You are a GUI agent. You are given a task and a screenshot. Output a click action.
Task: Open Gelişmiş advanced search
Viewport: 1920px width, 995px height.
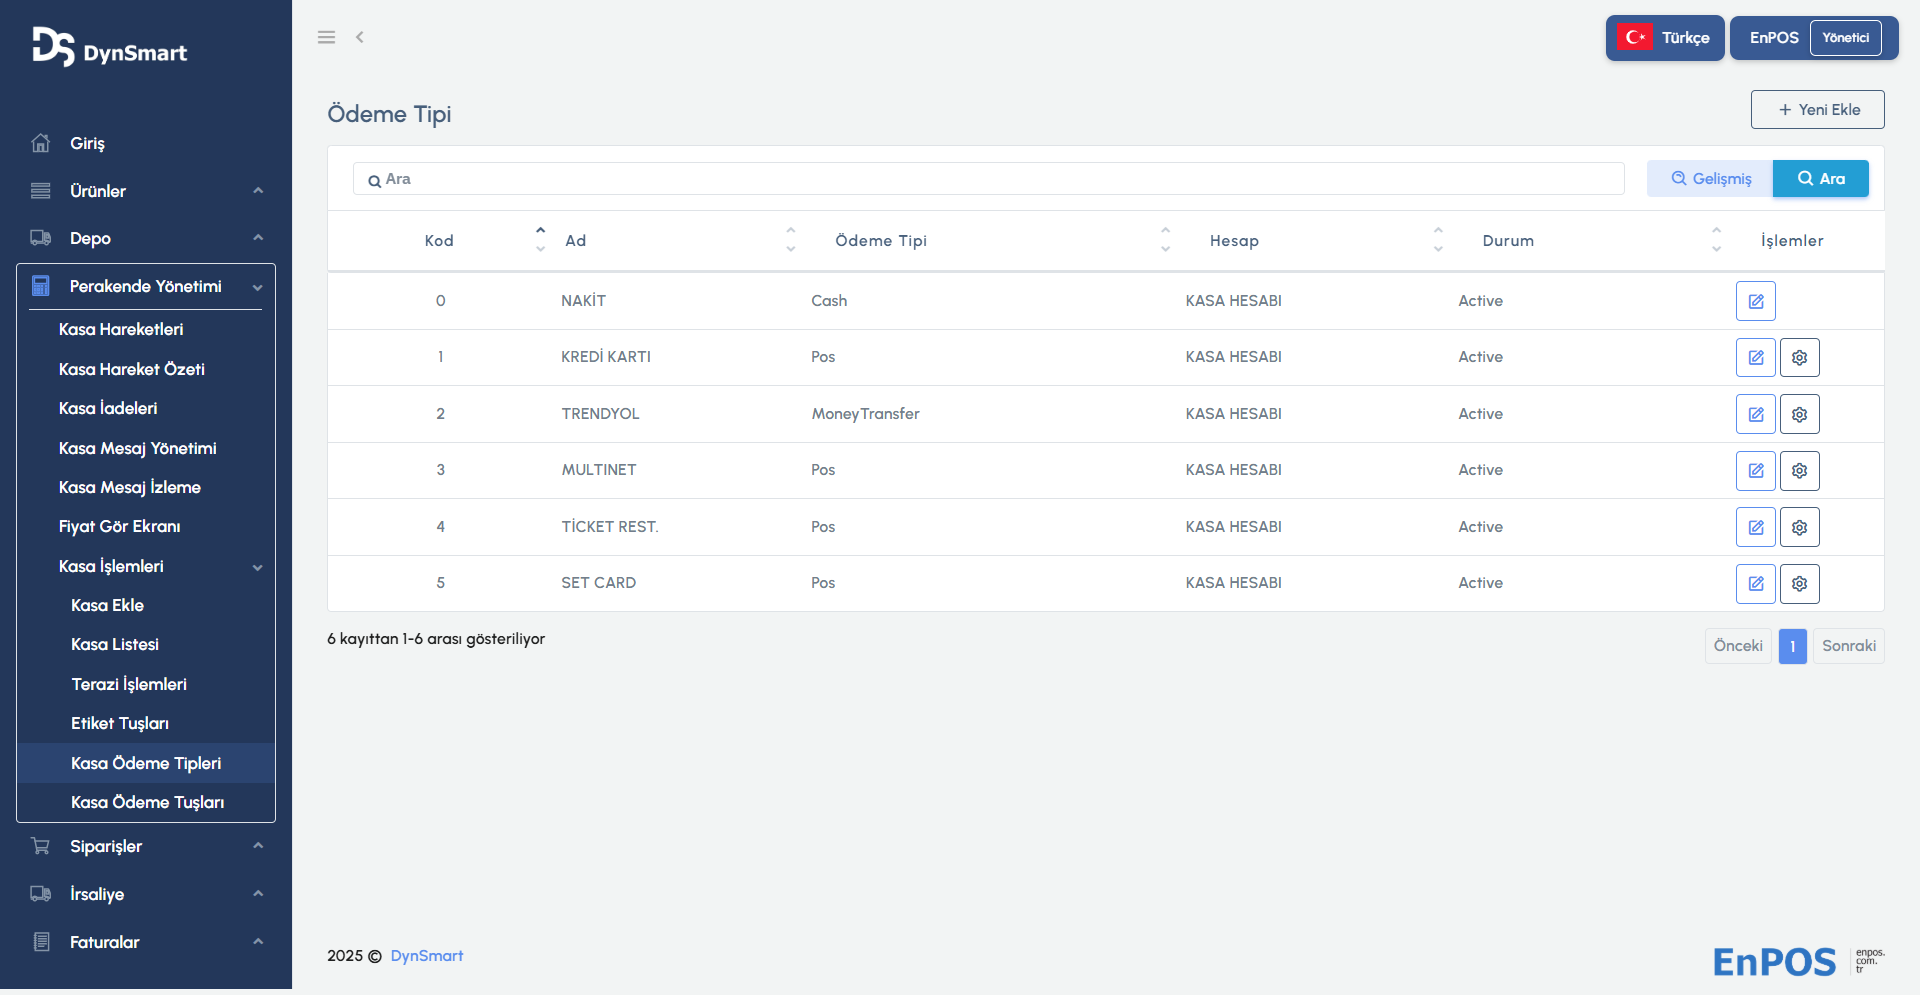pos(1710,179)
